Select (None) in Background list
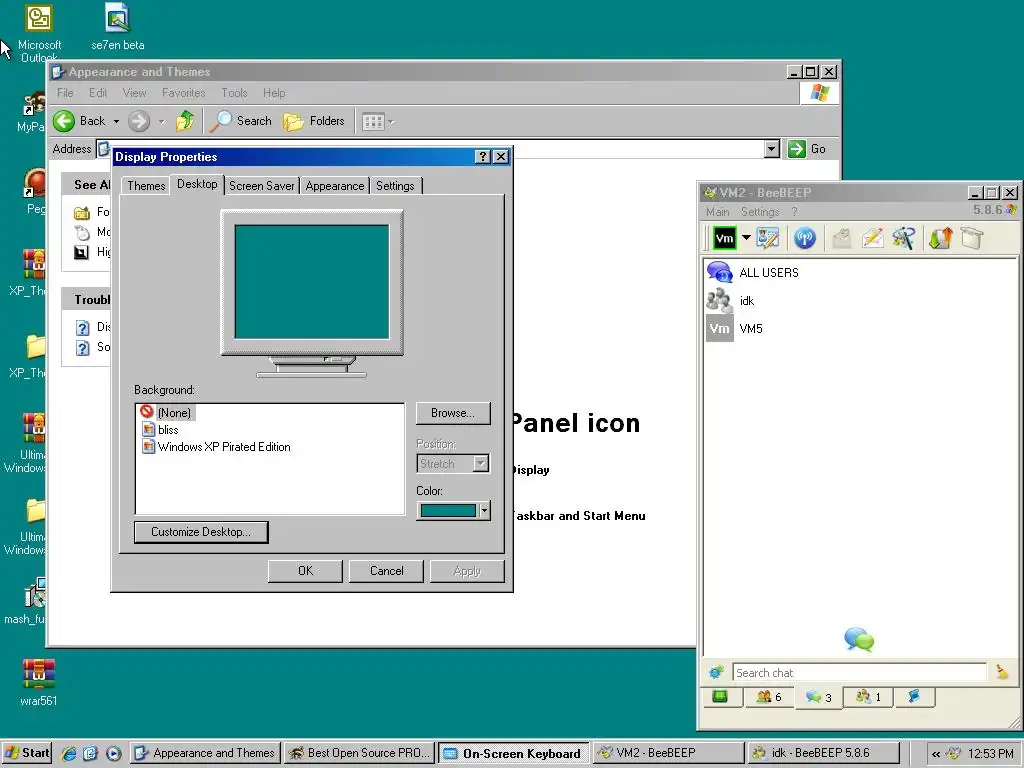 coord(174,413)
